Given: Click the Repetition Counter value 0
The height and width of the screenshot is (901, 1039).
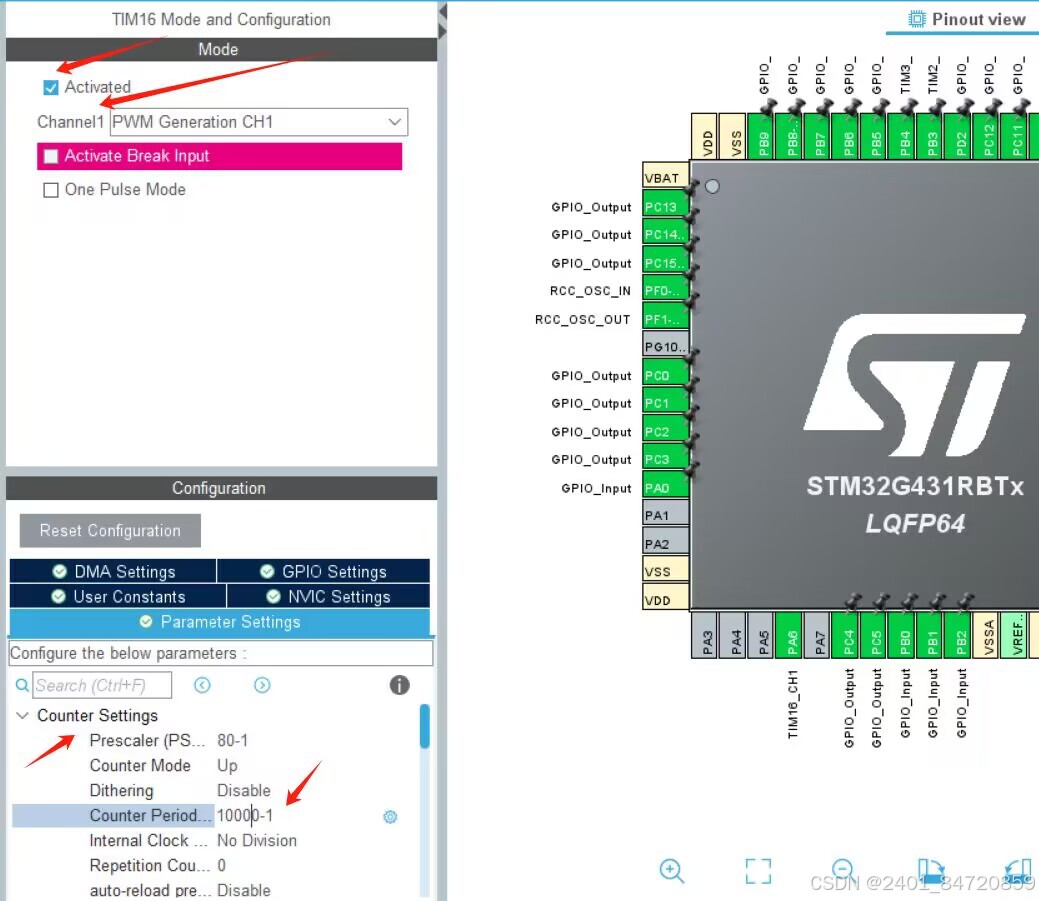Looking at the screenshot, I should pos(221,866).
